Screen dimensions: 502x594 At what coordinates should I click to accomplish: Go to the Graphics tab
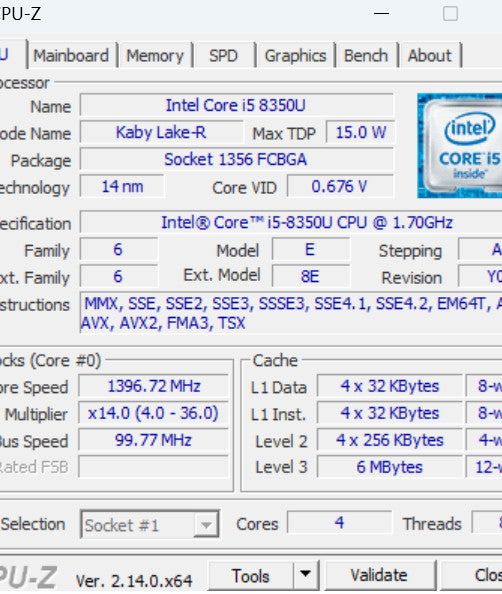pos(296,56)
